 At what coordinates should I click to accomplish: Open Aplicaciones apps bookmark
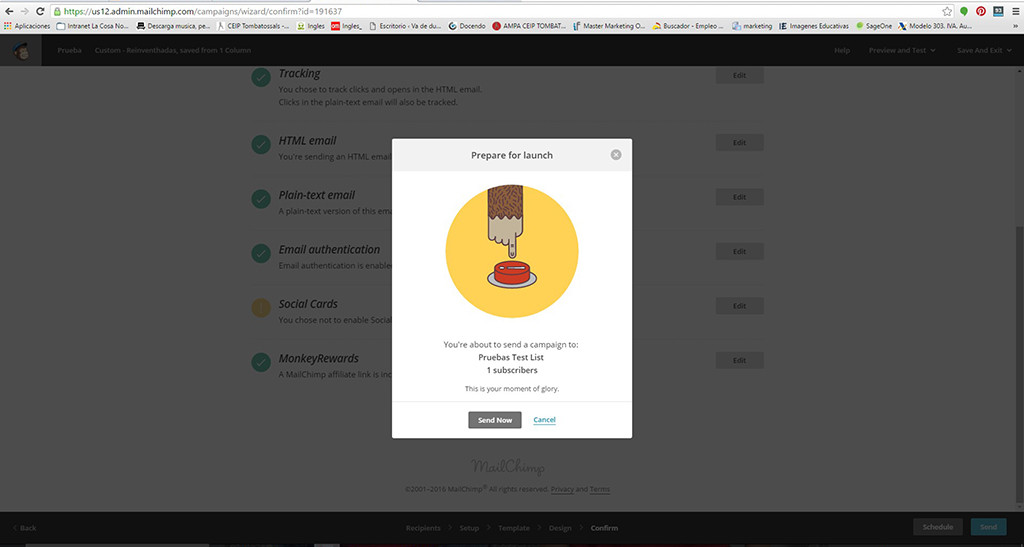27,26
